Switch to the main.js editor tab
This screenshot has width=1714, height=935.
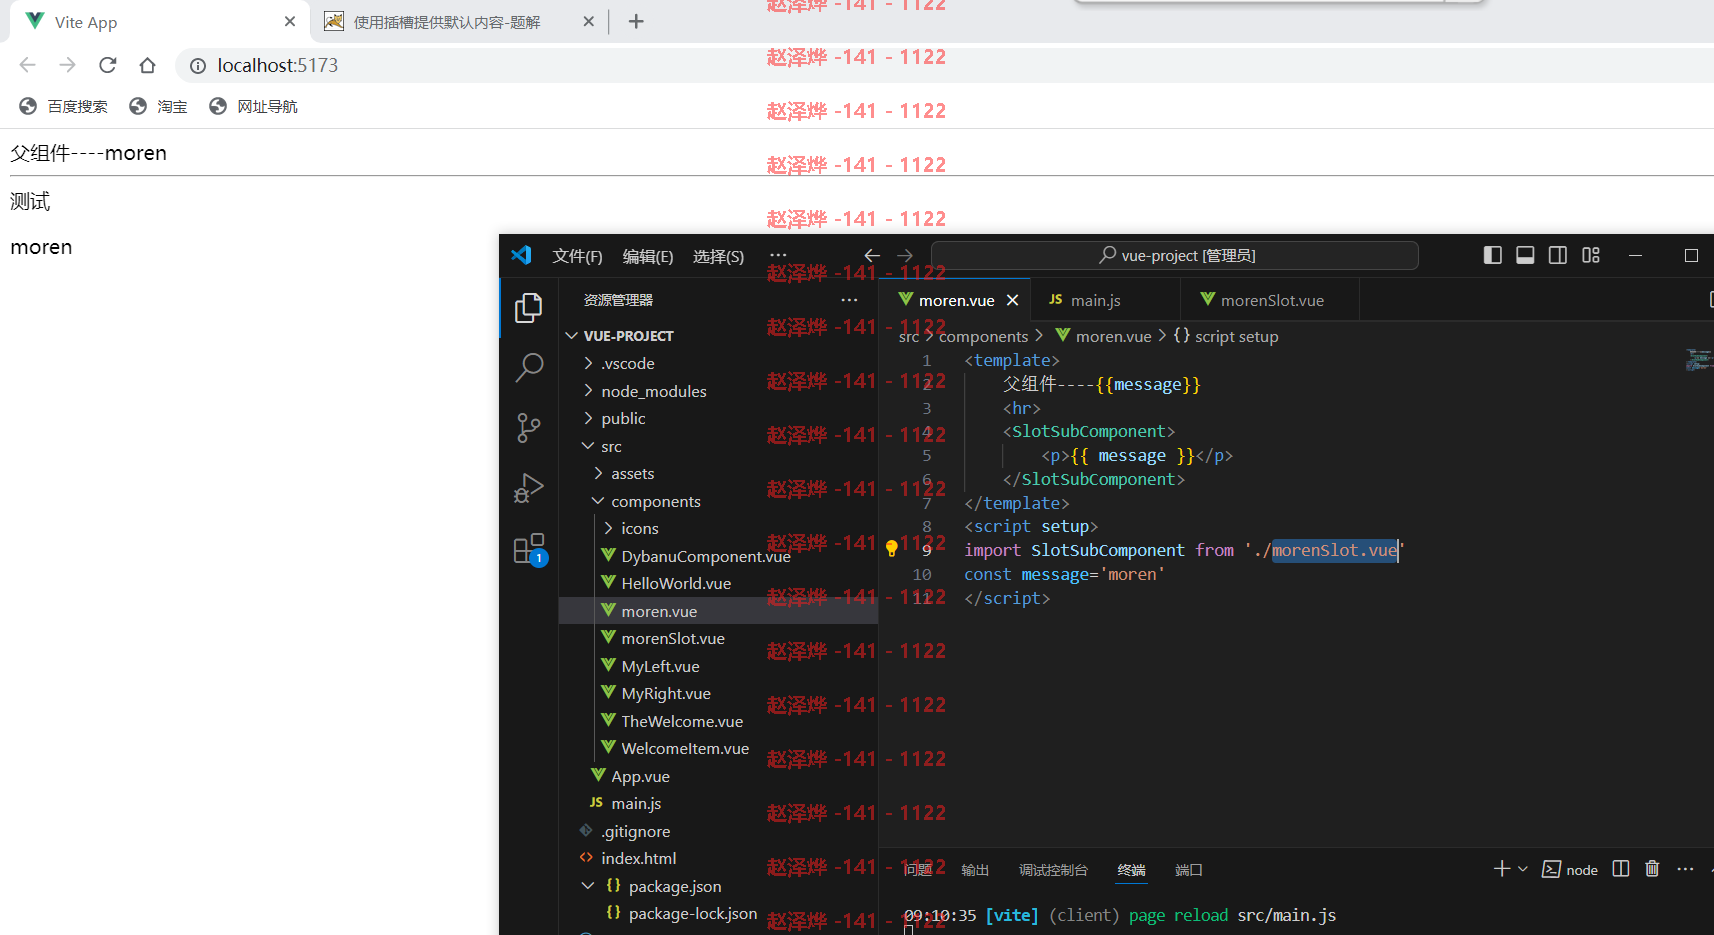click(x=1105, y=300)
